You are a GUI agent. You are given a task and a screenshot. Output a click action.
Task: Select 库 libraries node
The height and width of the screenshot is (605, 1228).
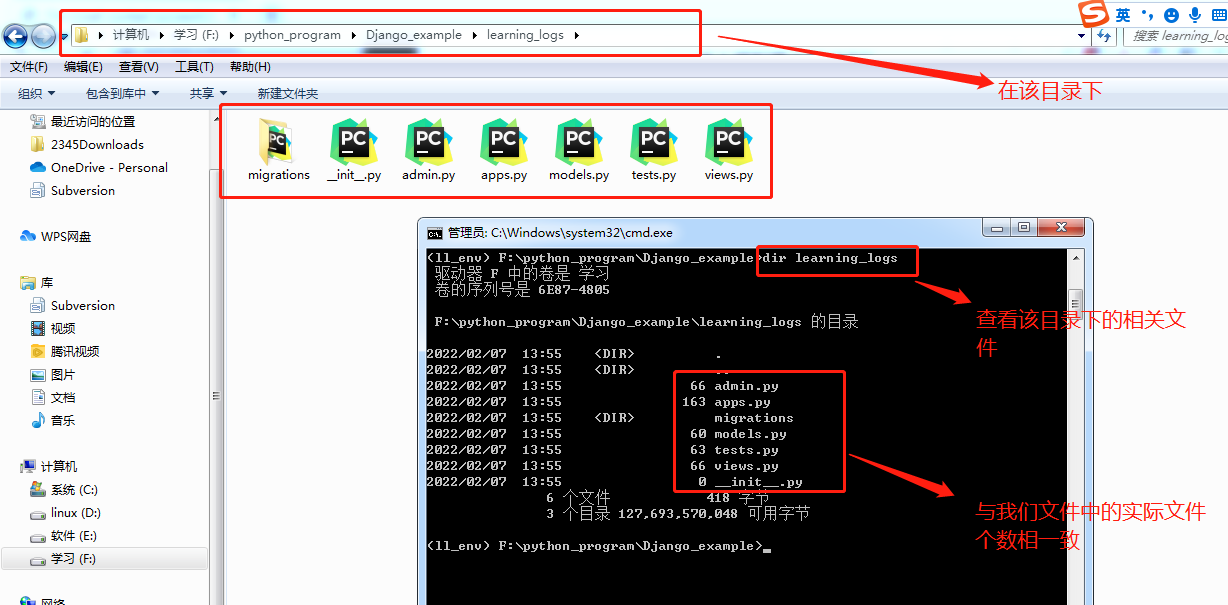(37, 282)
